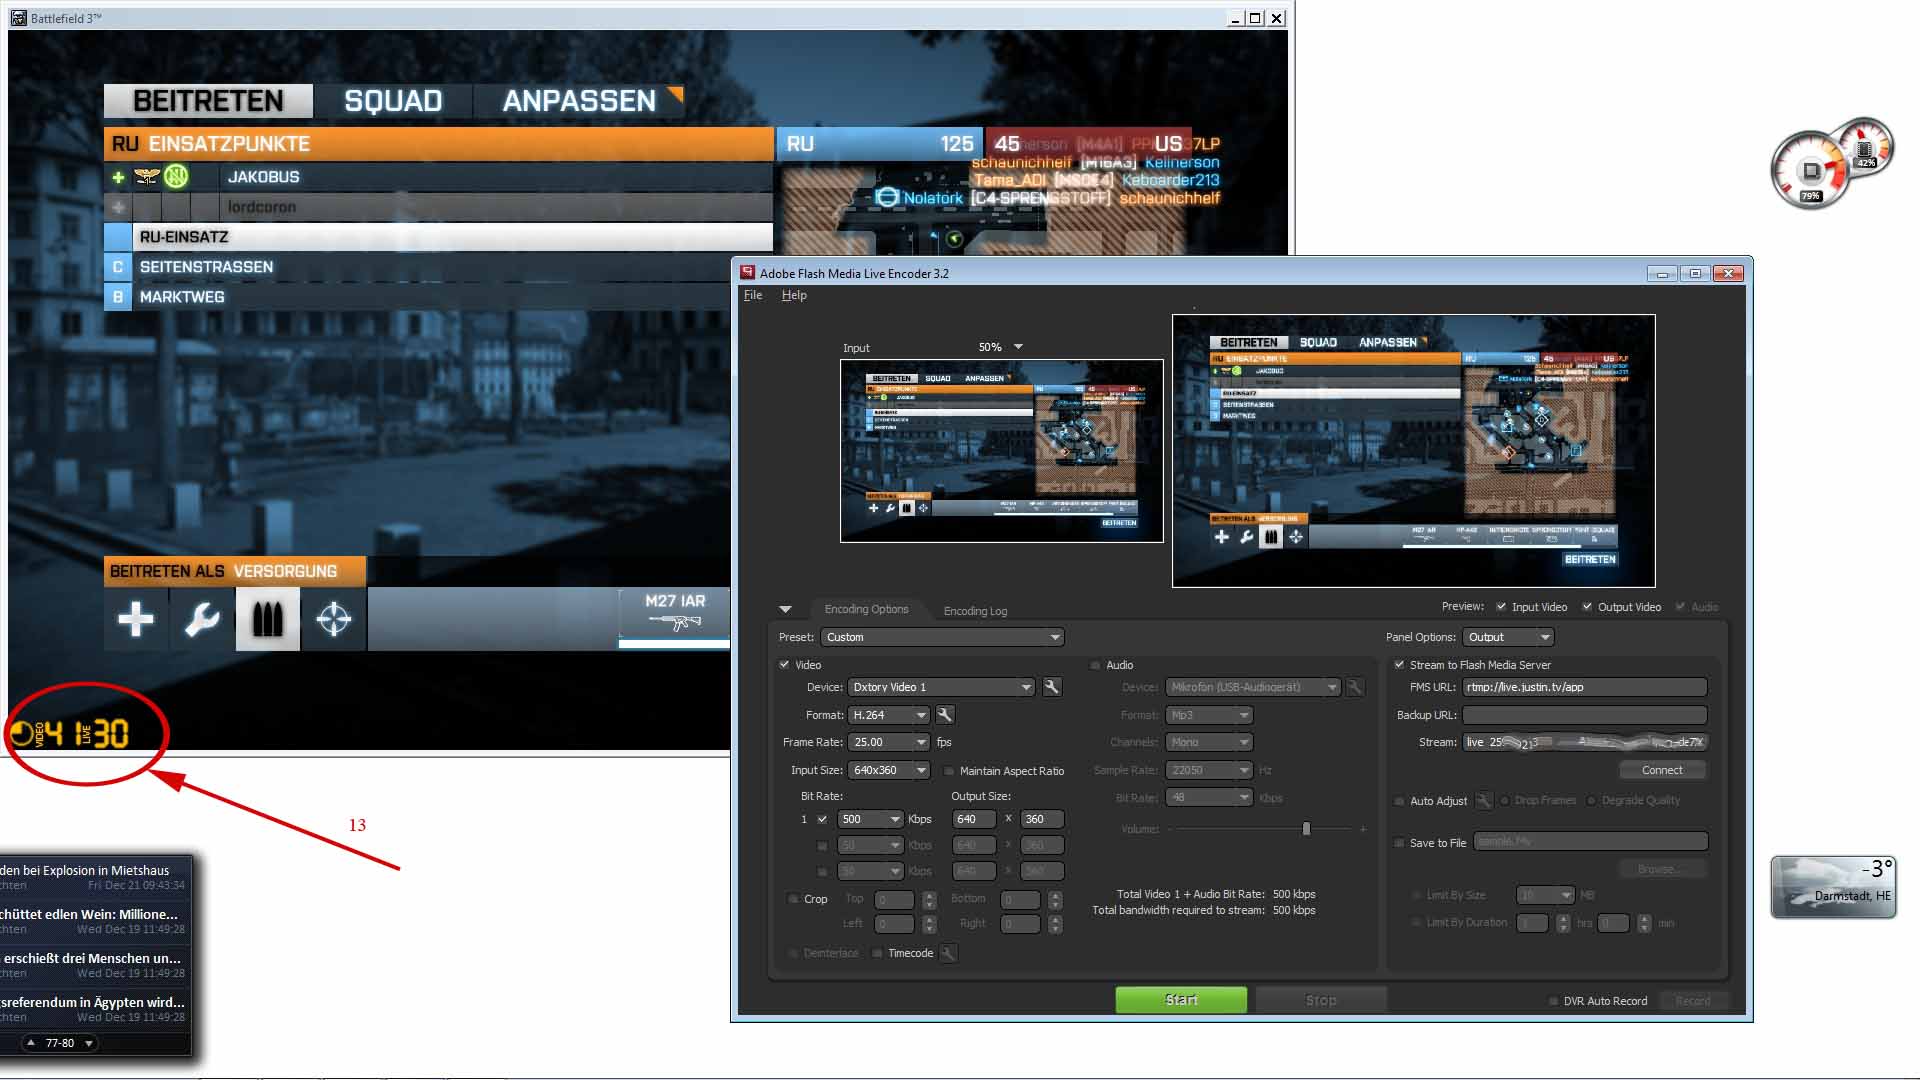Screen dimensions: 1920x1080
Task: Select the engineer wrench class icon
Action: click(x=202, y=620)
